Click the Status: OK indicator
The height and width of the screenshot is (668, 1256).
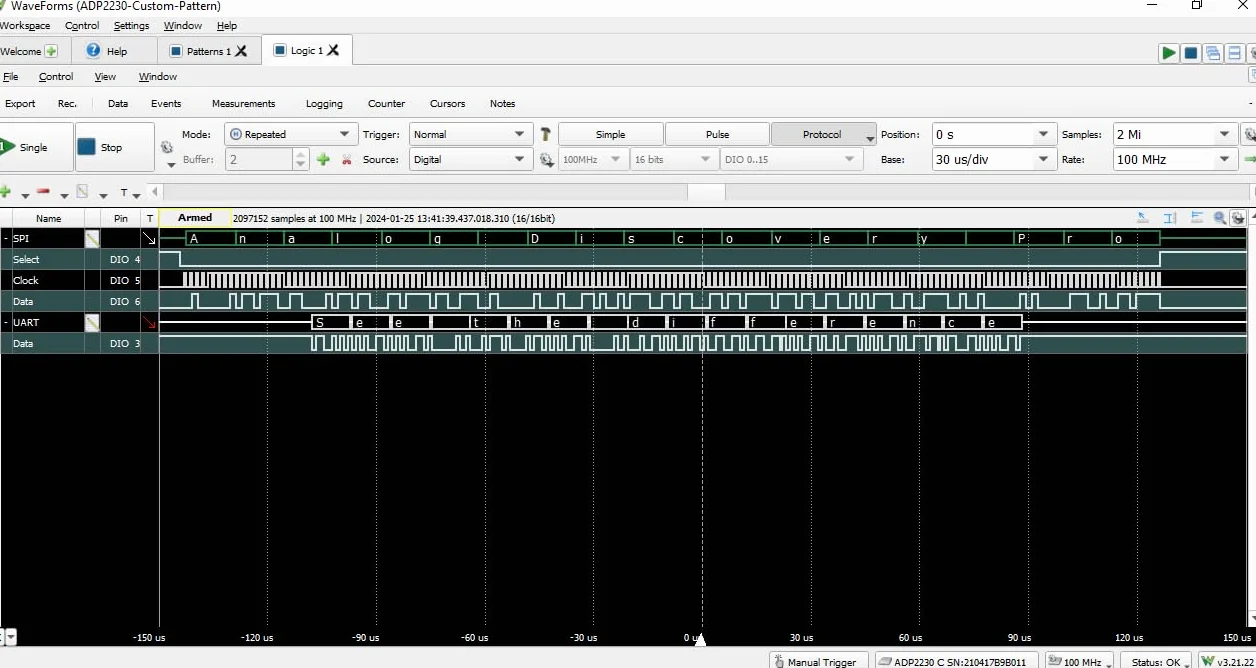coord(1156,661)
